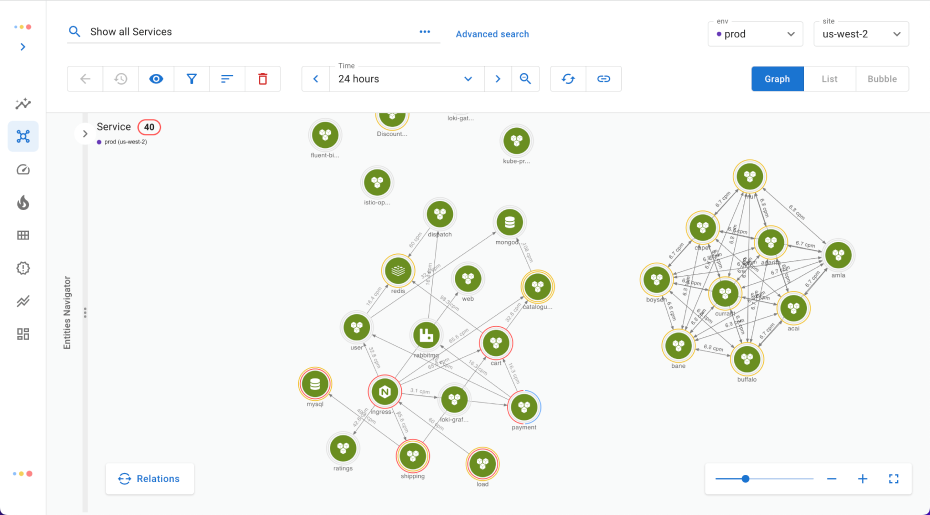
Task: Toggle the eye visibility icon in toolbar
Action: coord(156,79)
